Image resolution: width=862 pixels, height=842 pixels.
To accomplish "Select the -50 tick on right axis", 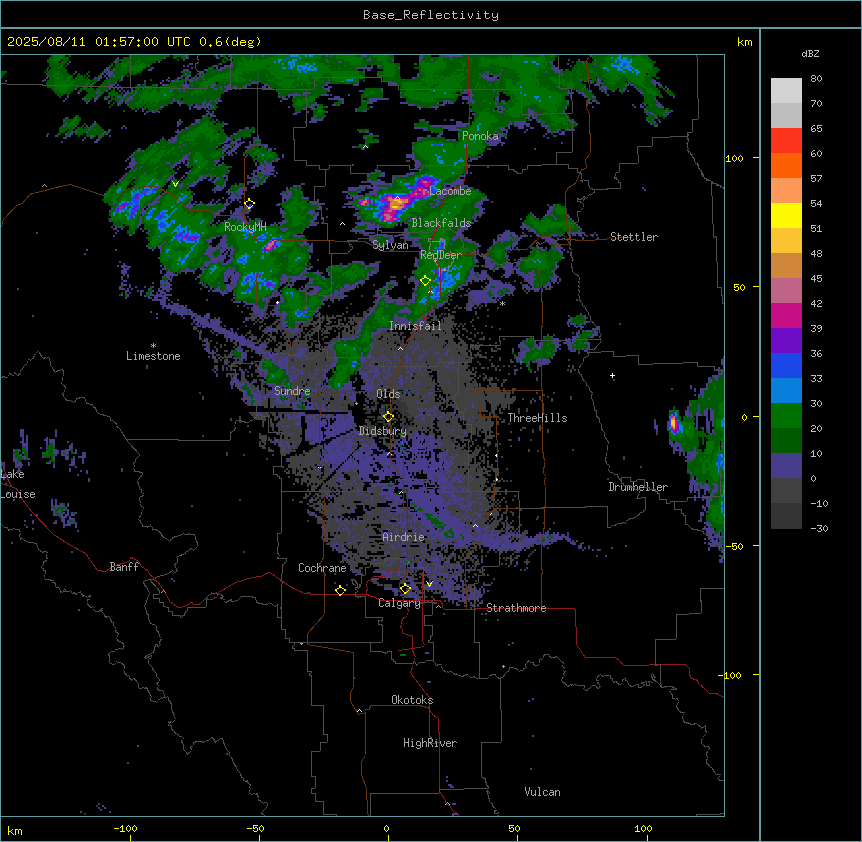I will pyautogui.click(x=734, y=546).
